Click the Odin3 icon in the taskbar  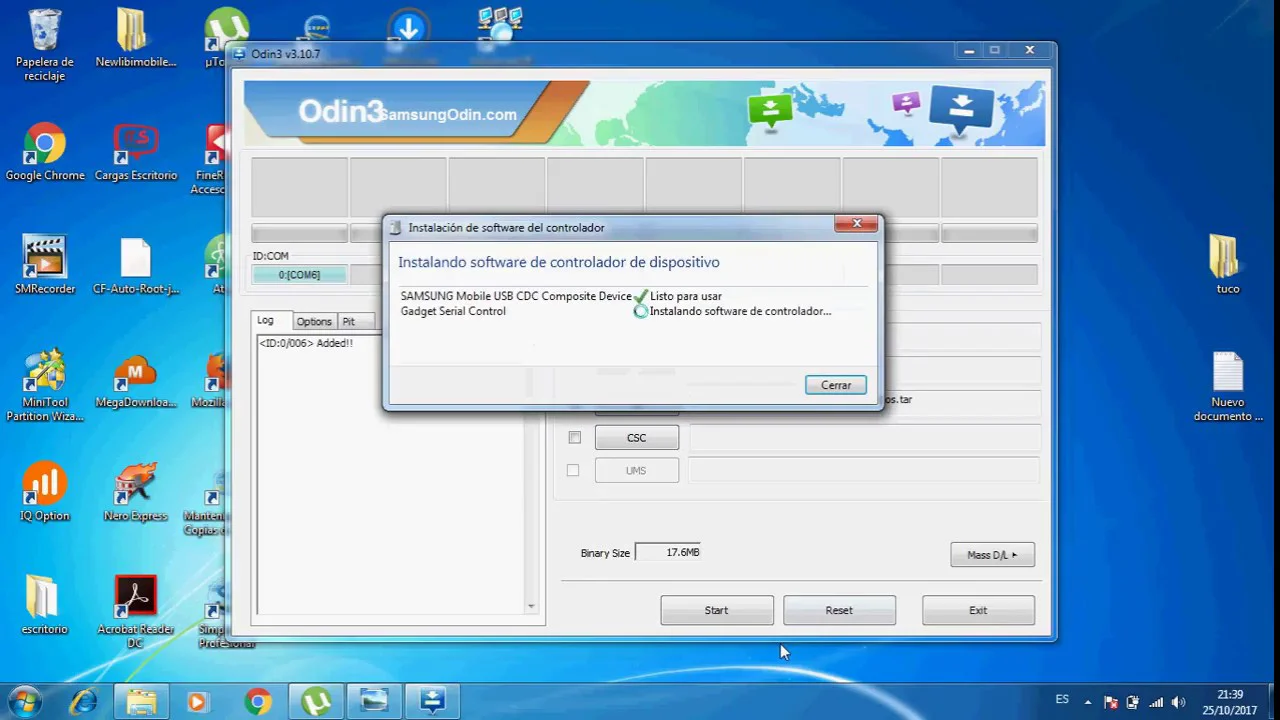(x=433, y=701)
